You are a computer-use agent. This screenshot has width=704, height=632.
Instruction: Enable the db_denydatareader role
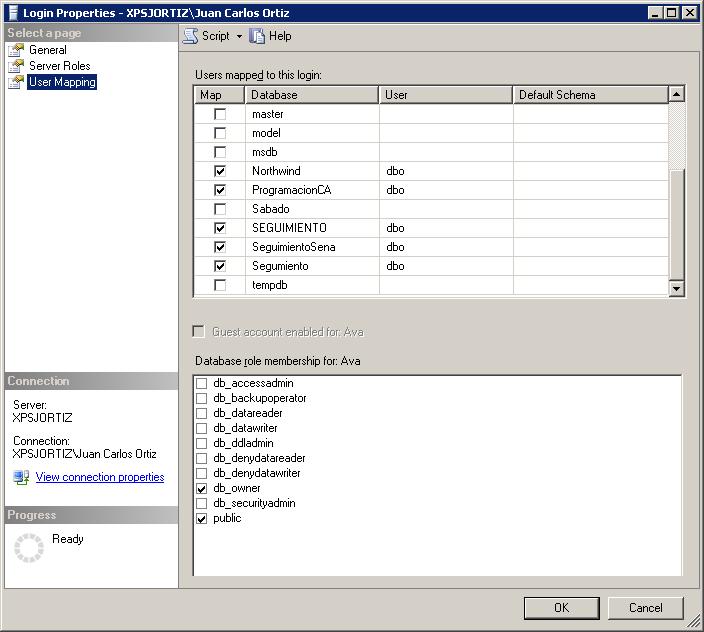pyautogui.click(x=202, y=458)
